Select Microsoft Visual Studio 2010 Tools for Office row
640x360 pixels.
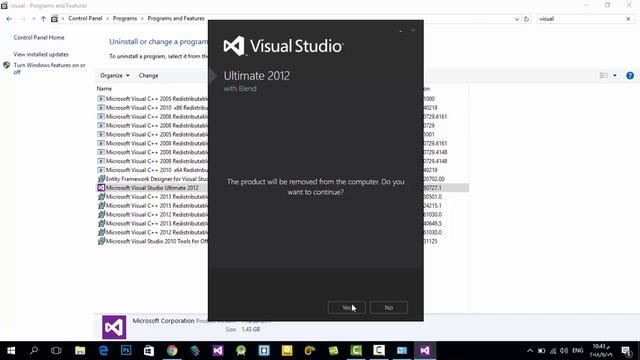282,241
